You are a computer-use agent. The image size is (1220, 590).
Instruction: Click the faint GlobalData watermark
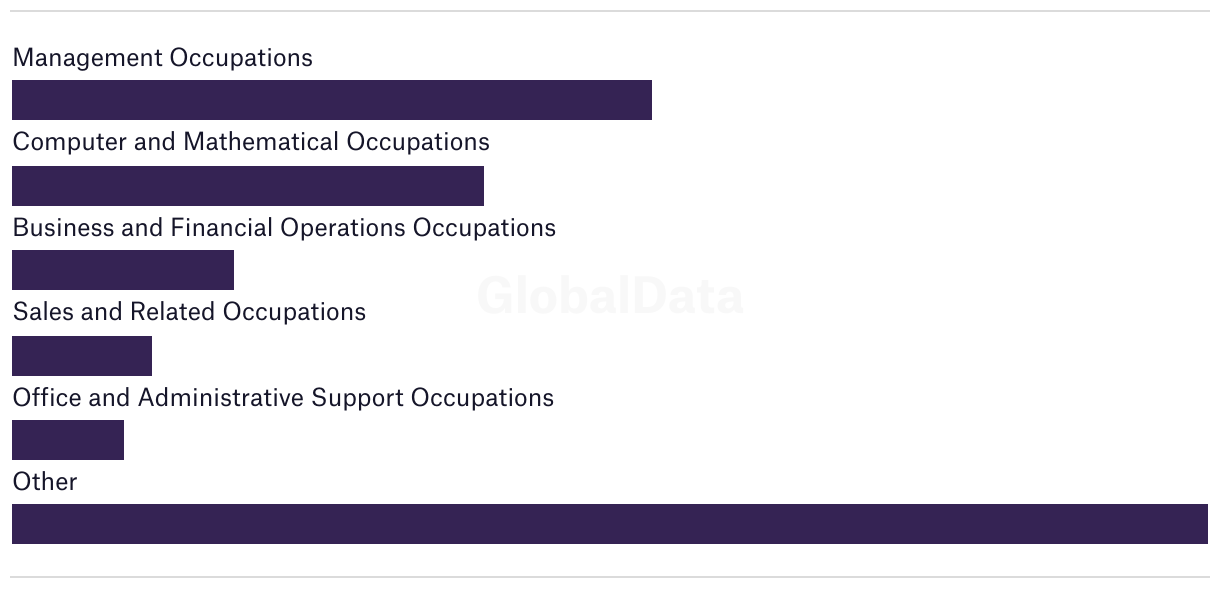610,297
